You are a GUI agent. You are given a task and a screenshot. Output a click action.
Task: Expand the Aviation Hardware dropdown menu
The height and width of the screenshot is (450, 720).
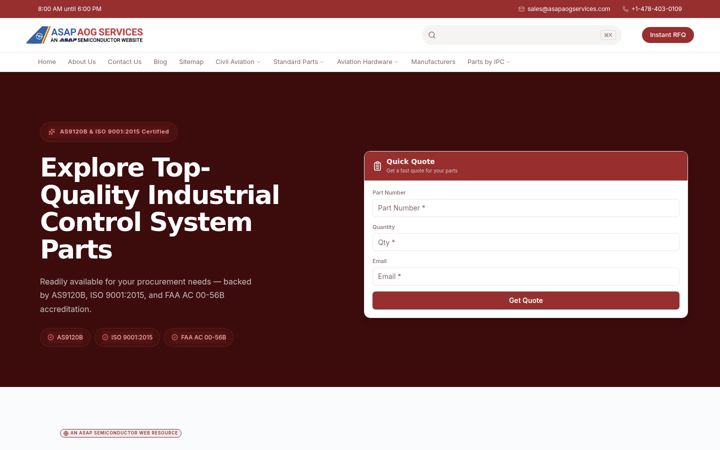tap(367, 62)
